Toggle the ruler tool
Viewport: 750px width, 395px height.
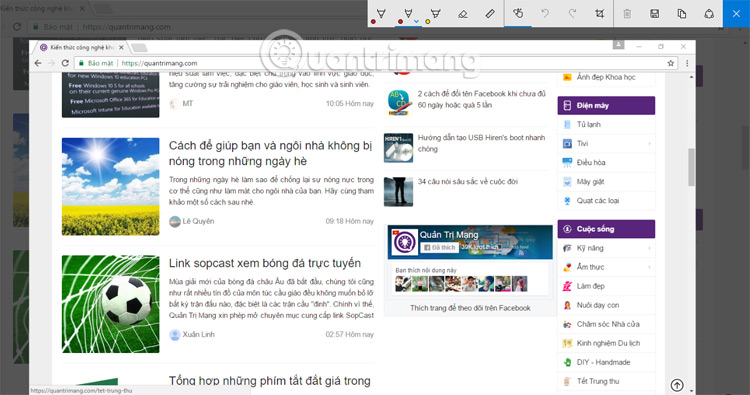[490, 13]
